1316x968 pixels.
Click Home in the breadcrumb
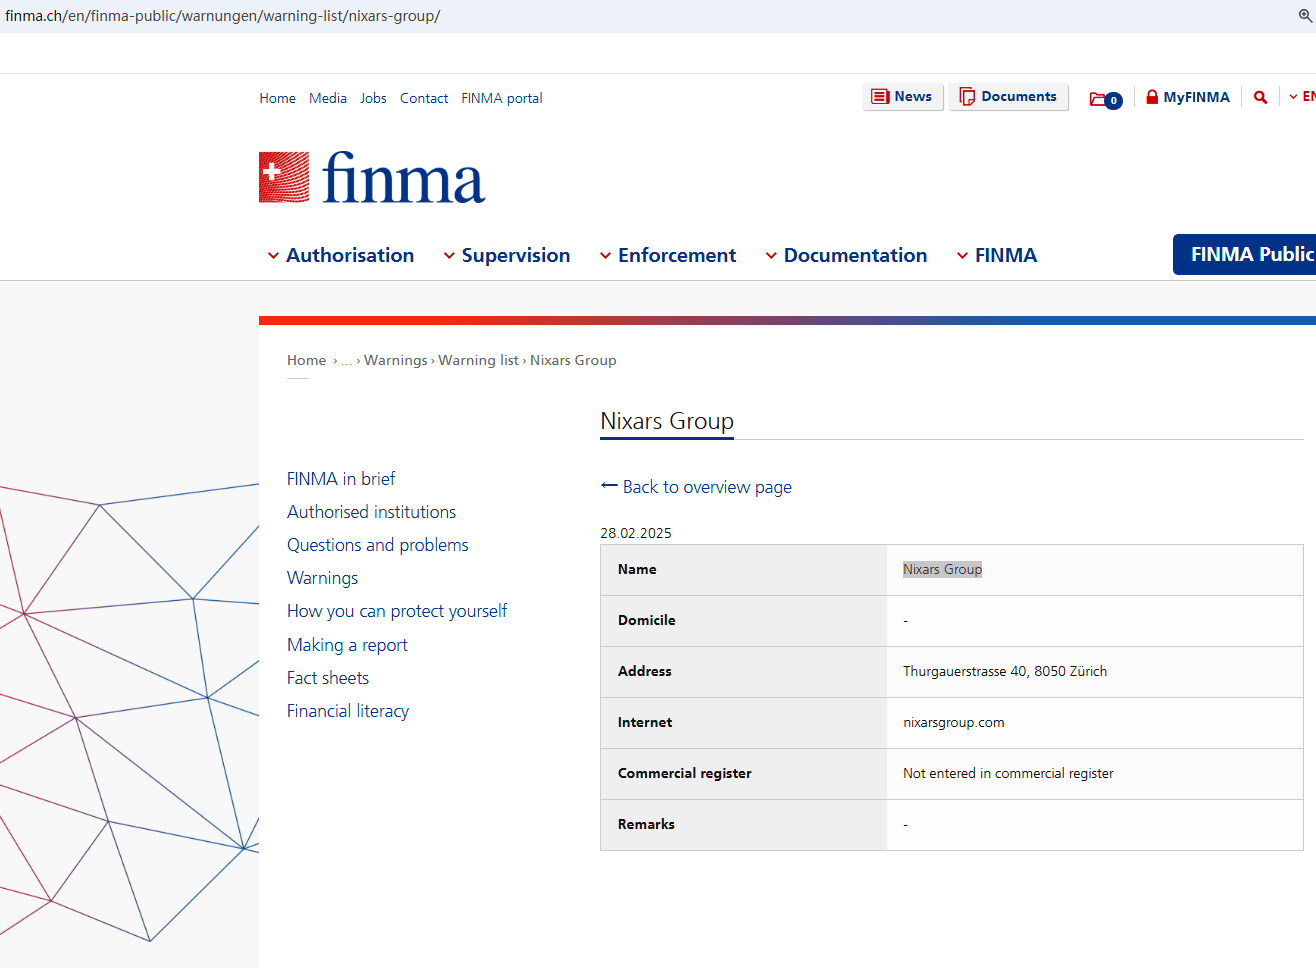pos(306,360)
